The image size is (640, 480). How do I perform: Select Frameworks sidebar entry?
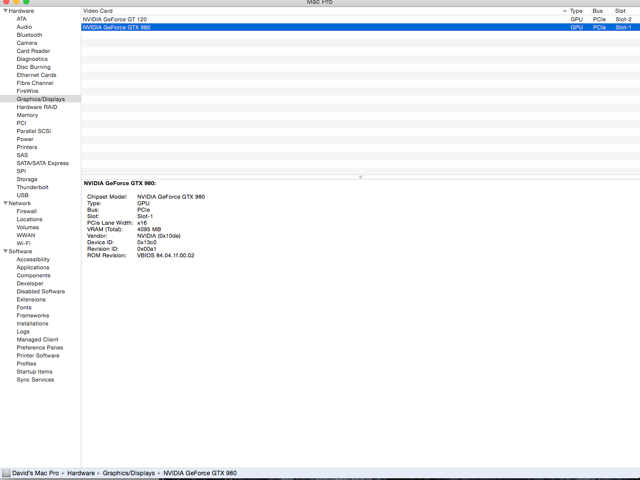pos(33,316)
